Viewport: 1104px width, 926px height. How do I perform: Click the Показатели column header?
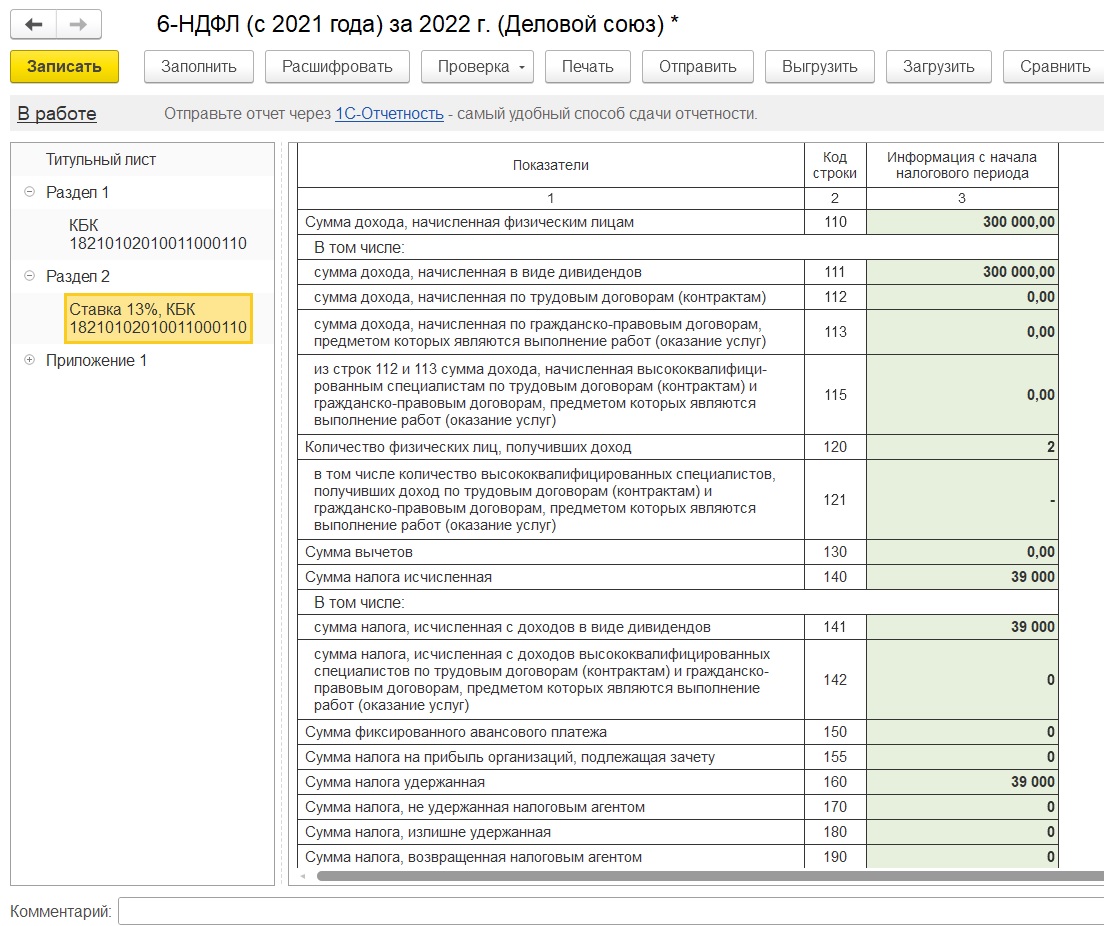click(551, 165)
